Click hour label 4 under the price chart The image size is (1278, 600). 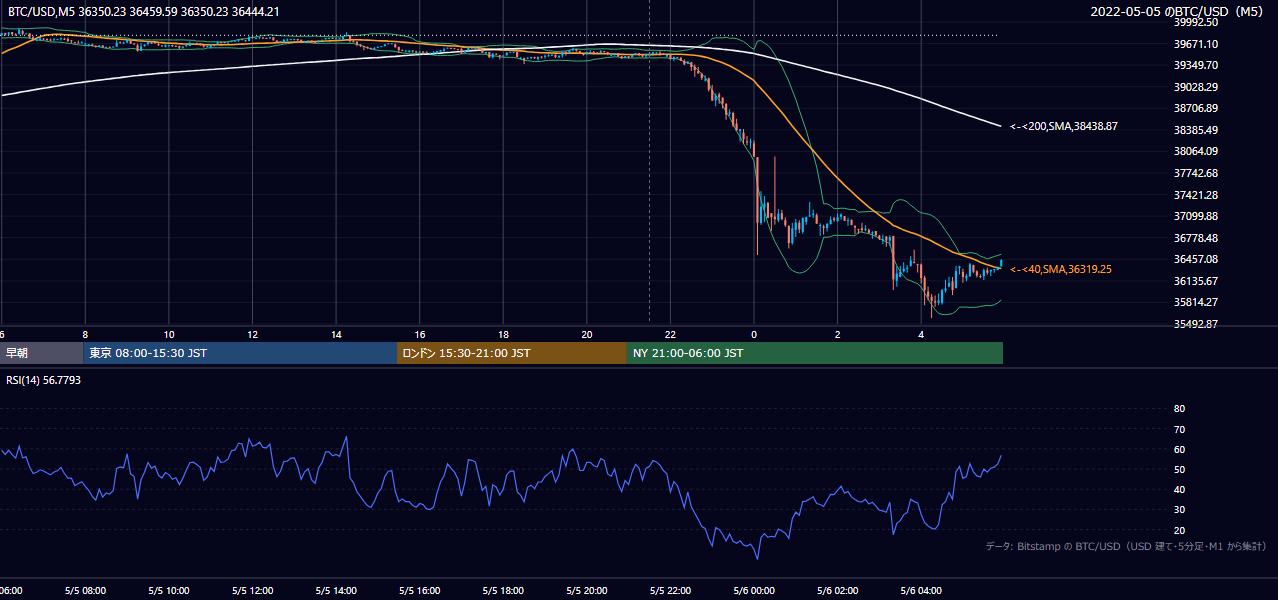click(921, 334)
